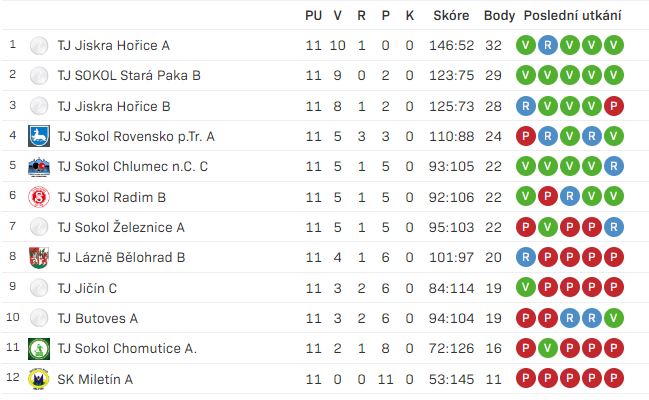Click SK Miletín A team logo
Screen dimensions: 649x400
(39, 378)
